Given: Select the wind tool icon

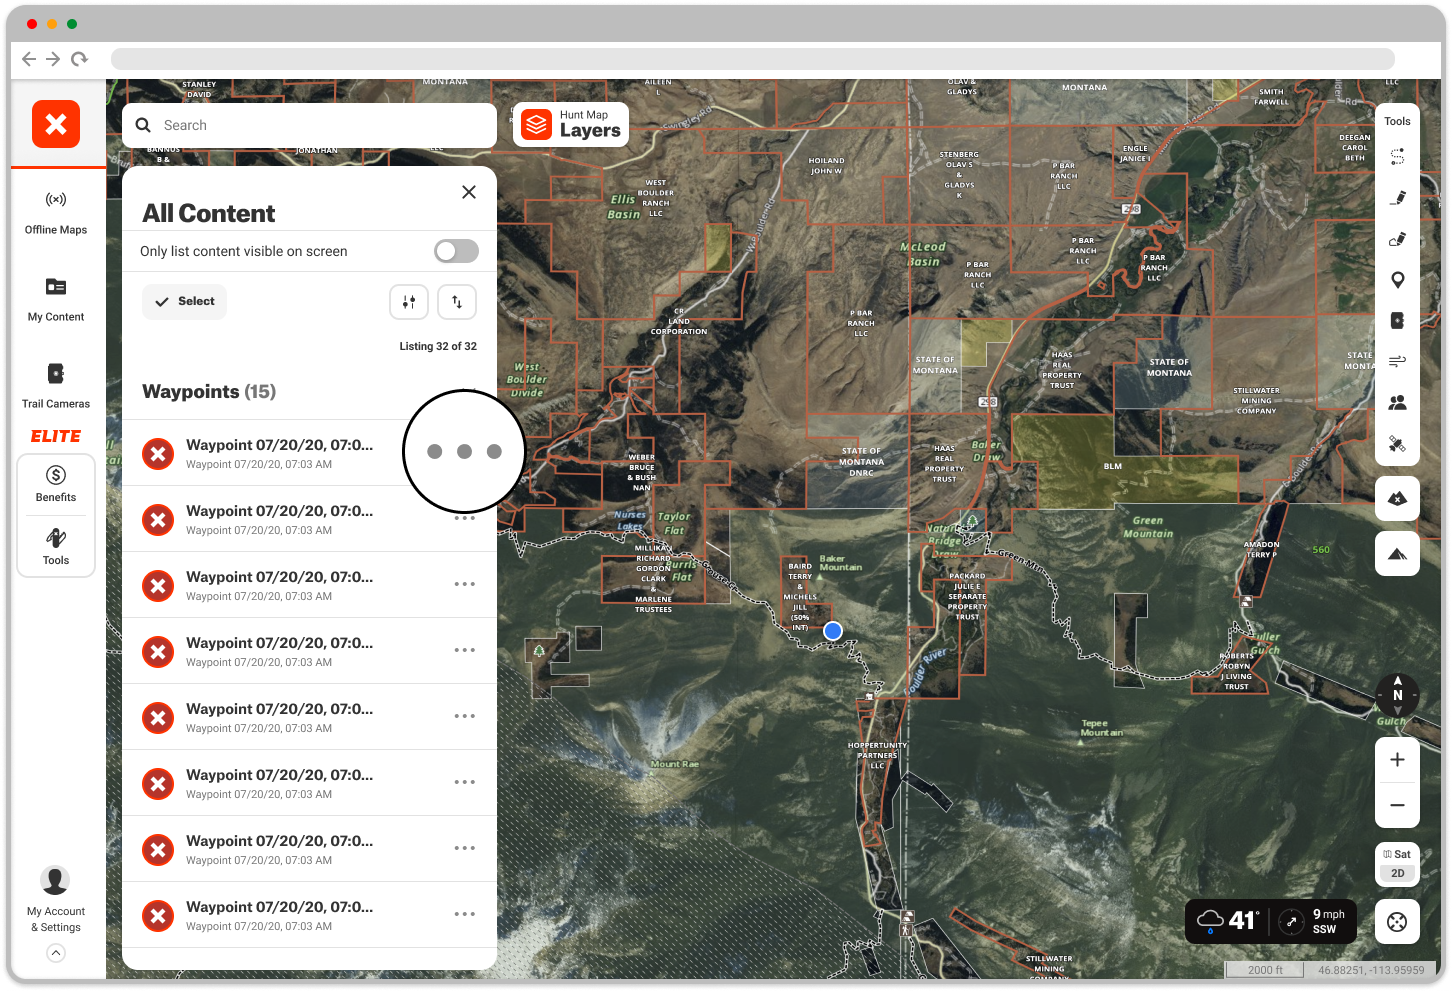Looking at the screenshot, I should tap(1398, 361).
